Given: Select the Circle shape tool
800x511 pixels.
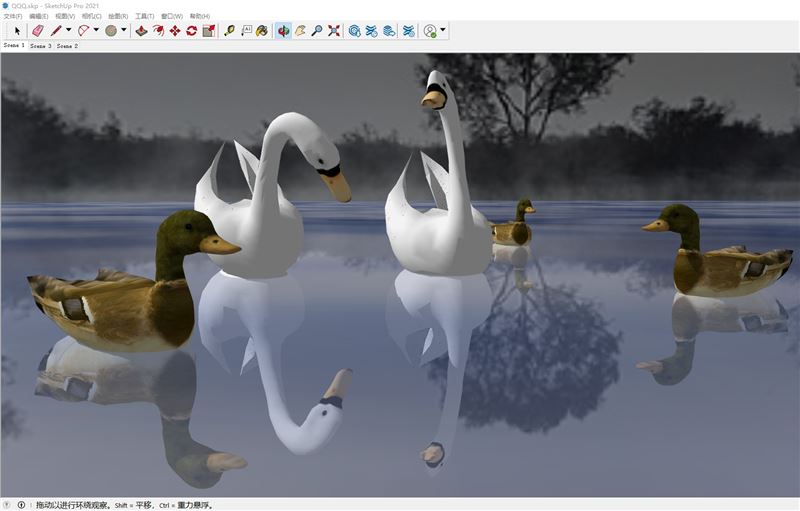Looking at the screenshot, I should [111, 31].
